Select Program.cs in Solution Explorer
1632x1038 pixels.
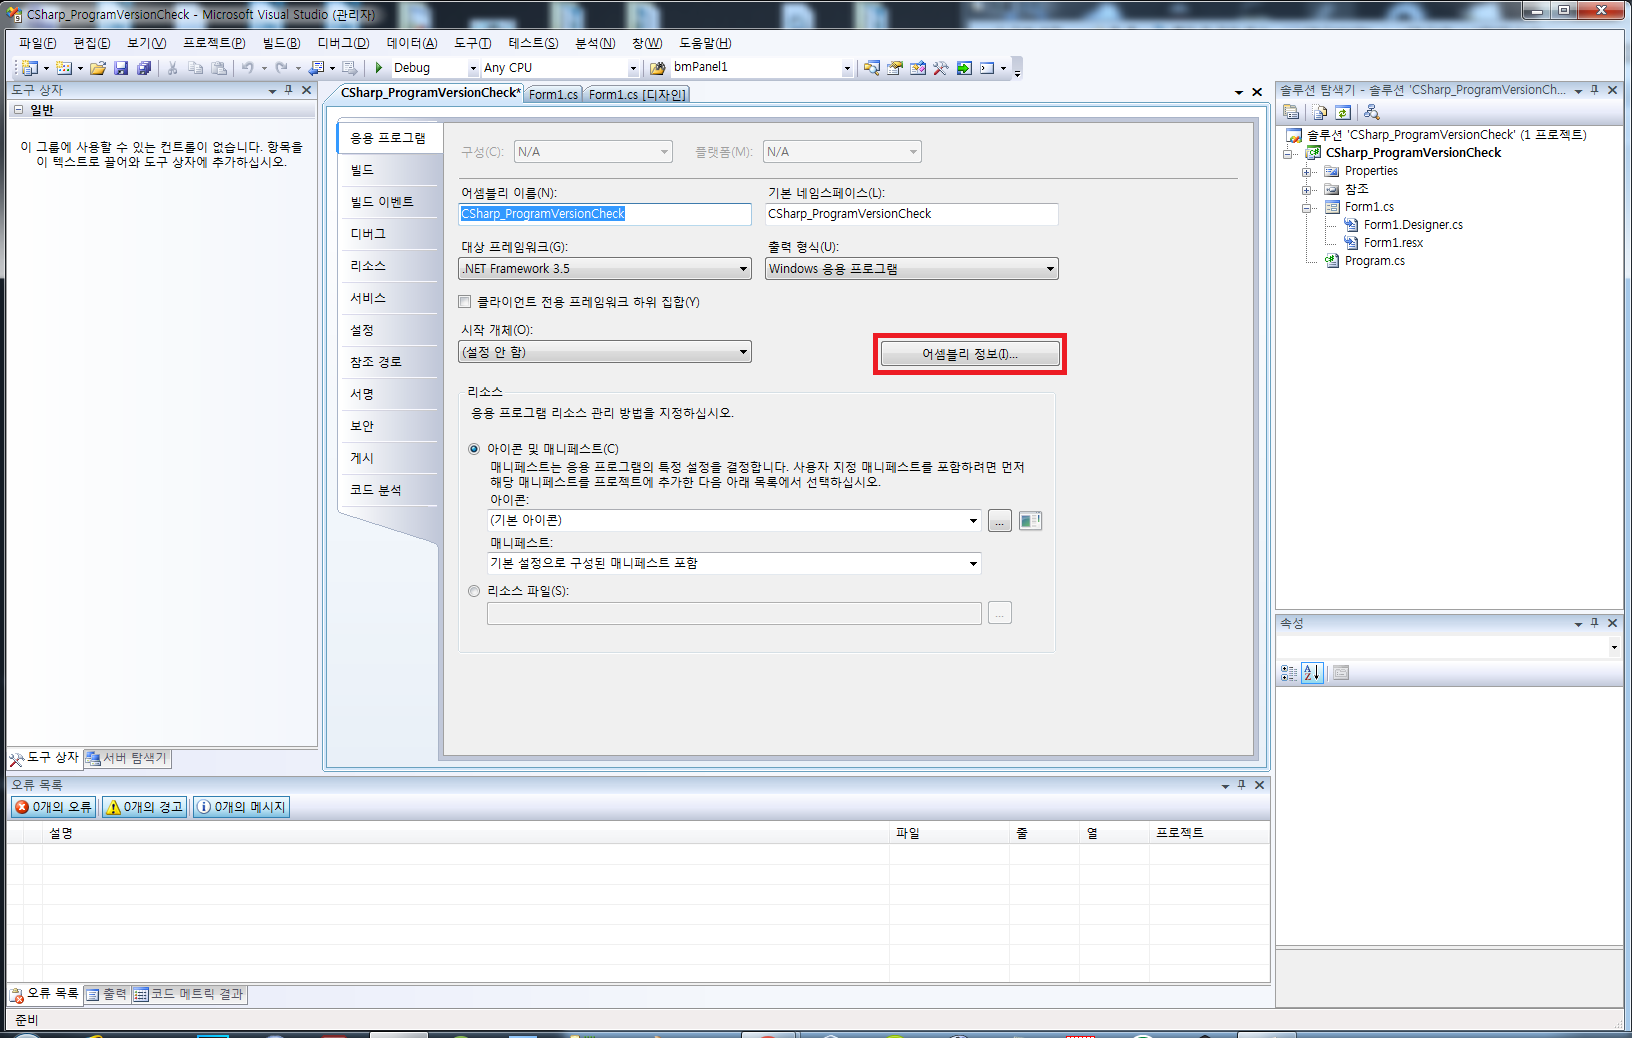coord(1374,261)
